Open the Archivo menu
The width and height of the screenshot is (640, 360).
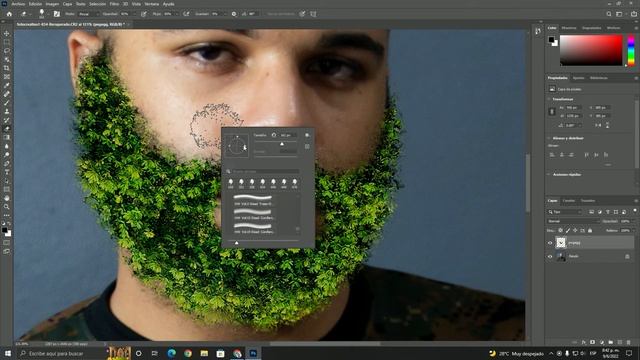[18, 4]
